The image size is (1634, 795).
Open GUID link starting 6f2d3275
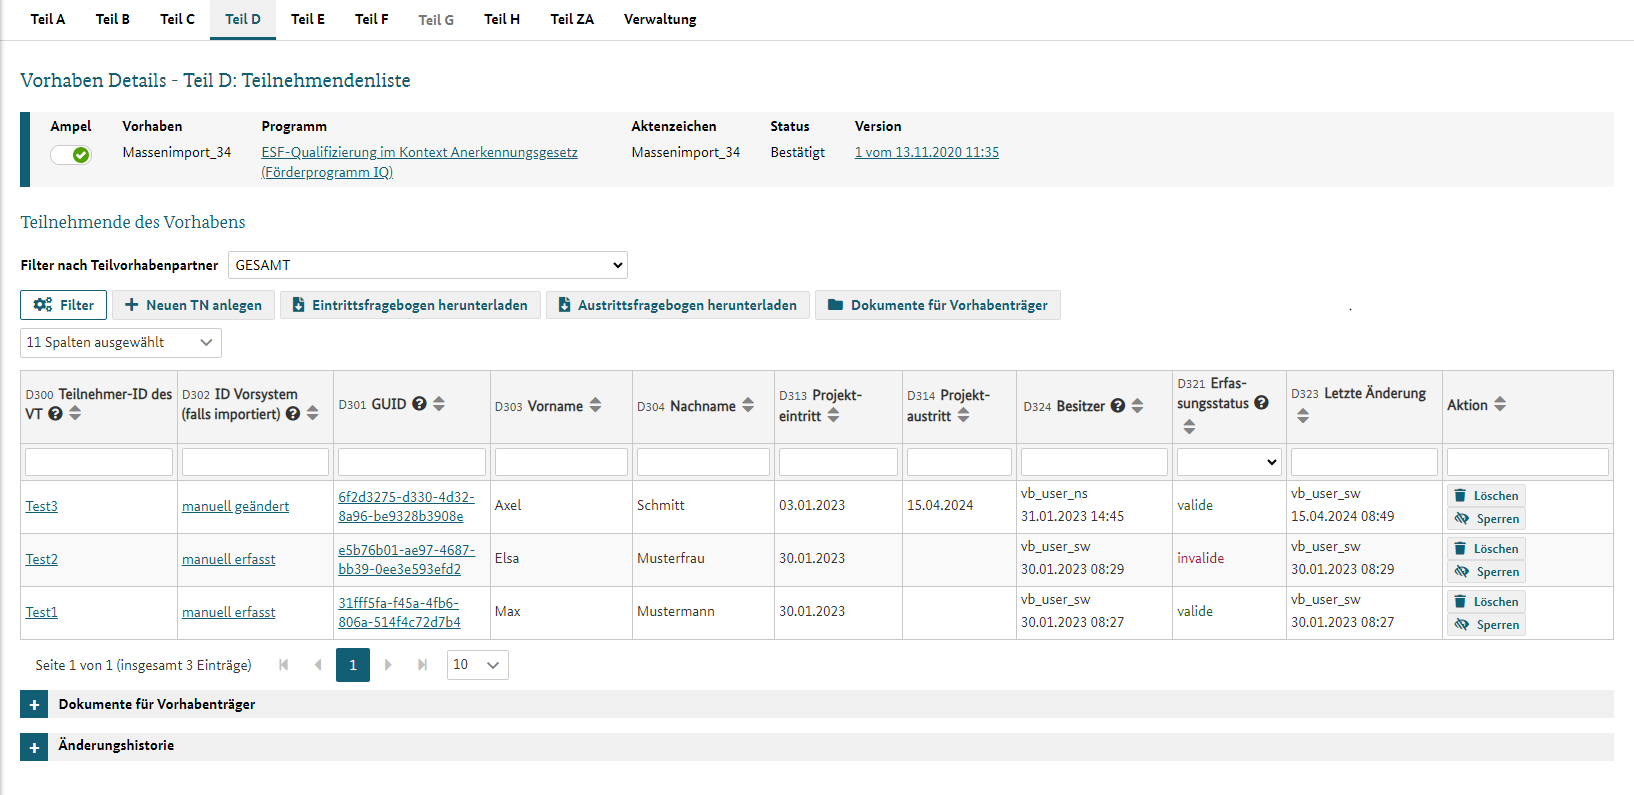tap(406, 507)
